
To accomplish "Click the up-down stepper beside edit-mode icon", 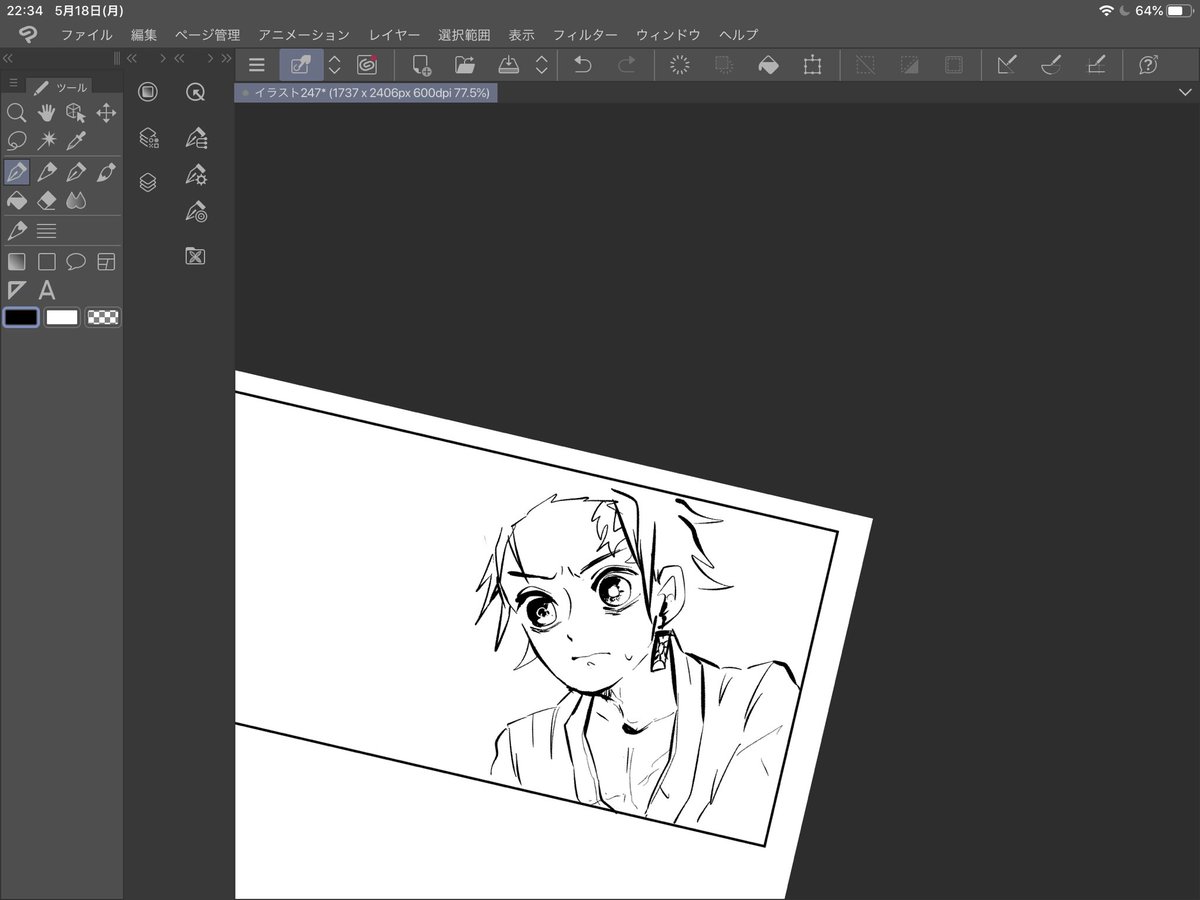I will 335,65.
